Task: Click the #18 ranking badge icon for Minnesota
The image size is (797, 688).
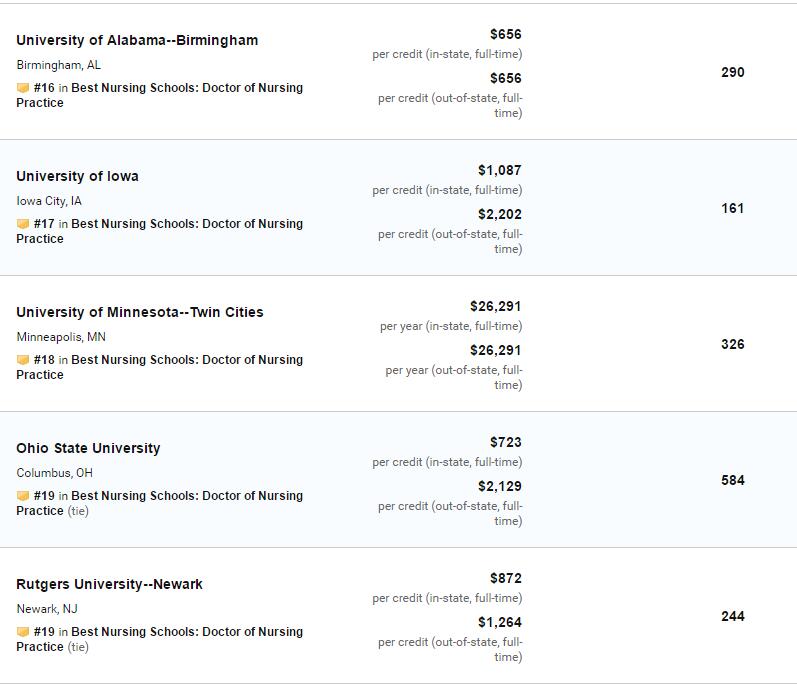Action: [23, 360]
